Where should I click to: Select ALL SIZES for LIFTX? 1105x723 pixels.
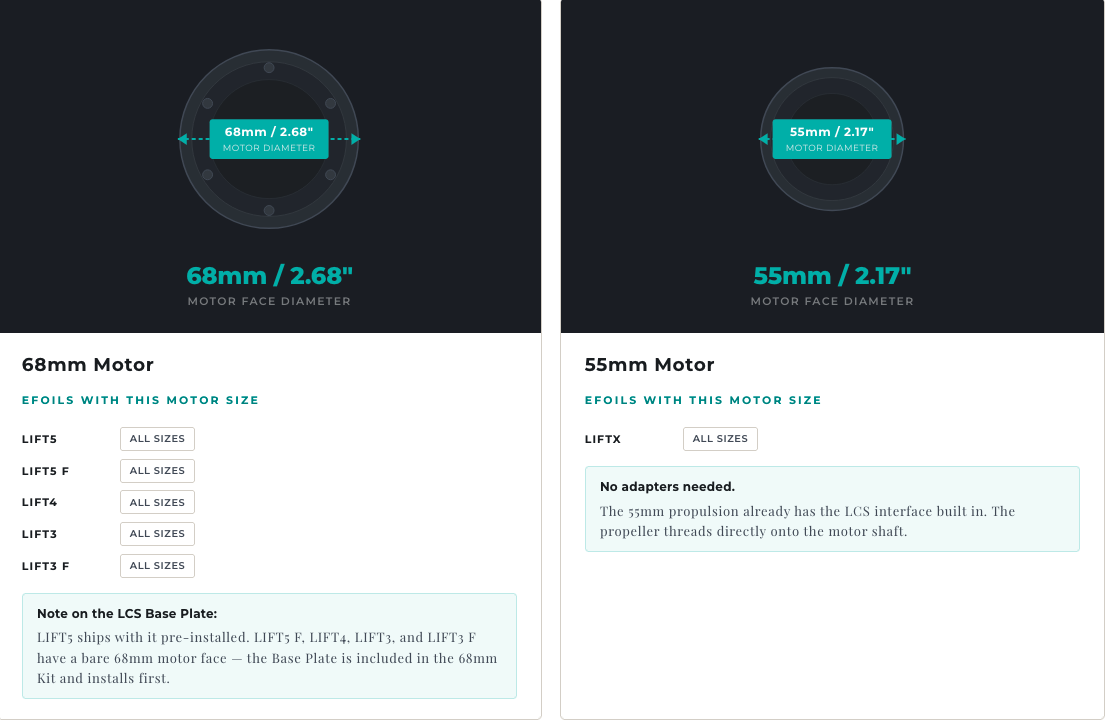(720, 438)
